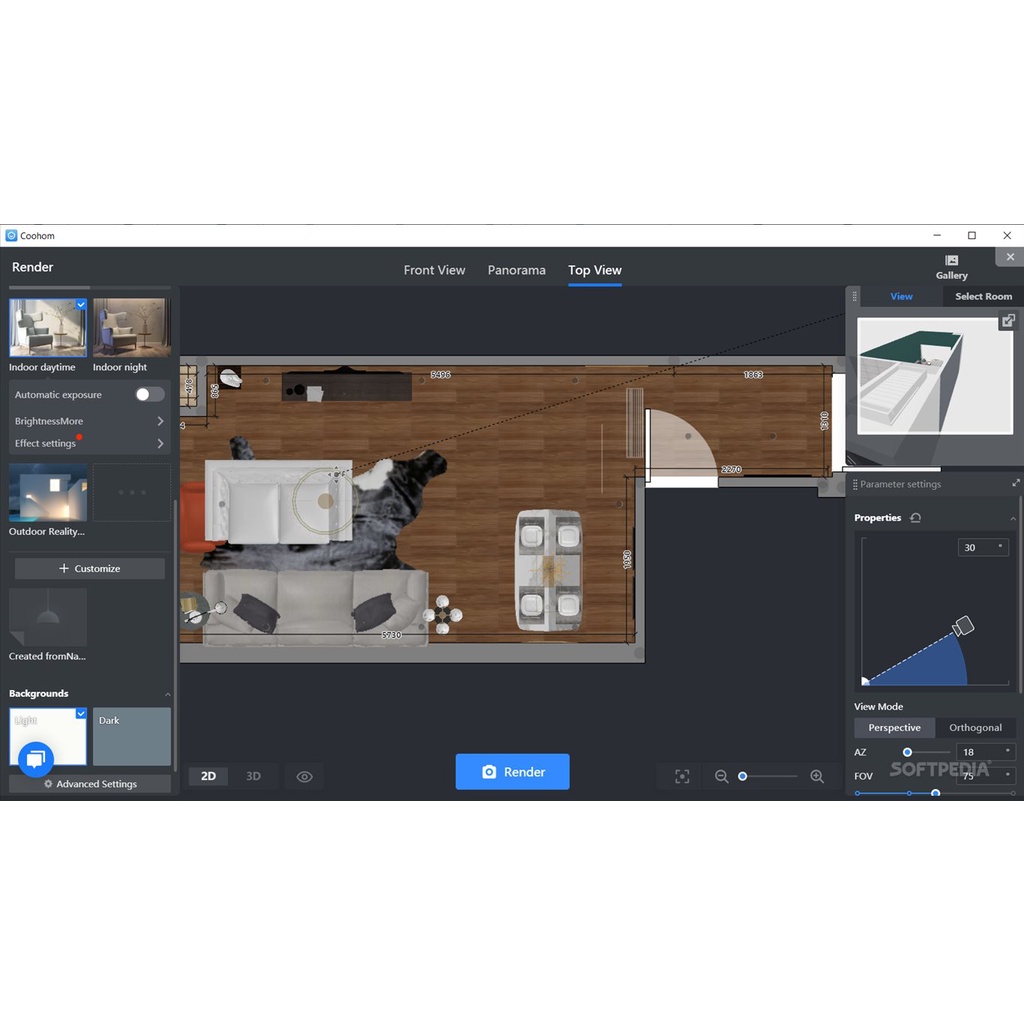Collapse the Properties section

click(x=1014, y=519)
